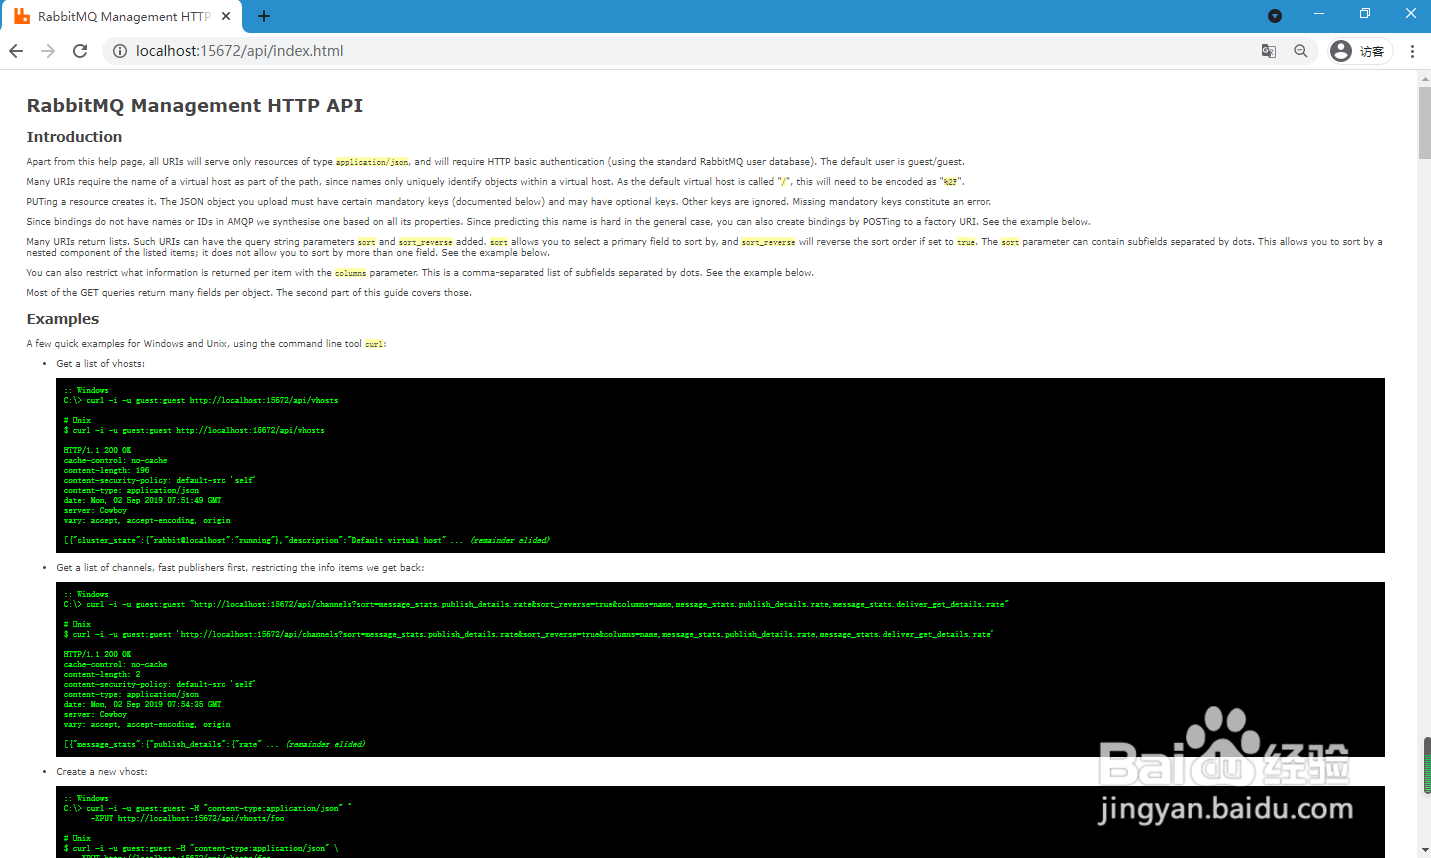Screen dimensions: 1431x858
Task: Go back to the previous page
Action: point(16,51)
